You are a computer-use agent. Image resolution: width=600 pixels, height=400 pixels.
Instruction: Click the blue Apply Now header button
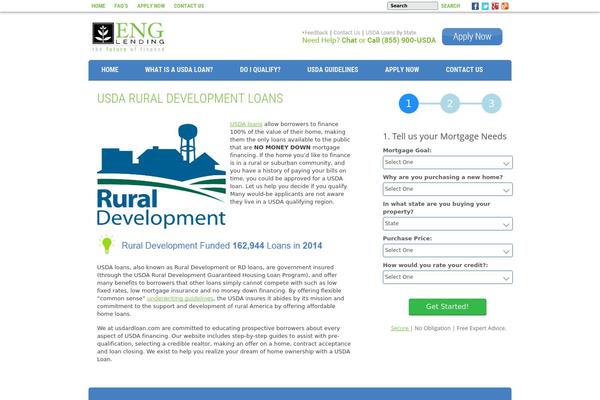[x=472, y=37]
